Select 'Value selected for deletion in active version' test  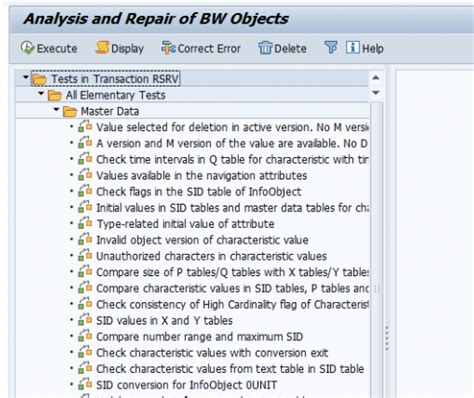click(x=232, y=127)
